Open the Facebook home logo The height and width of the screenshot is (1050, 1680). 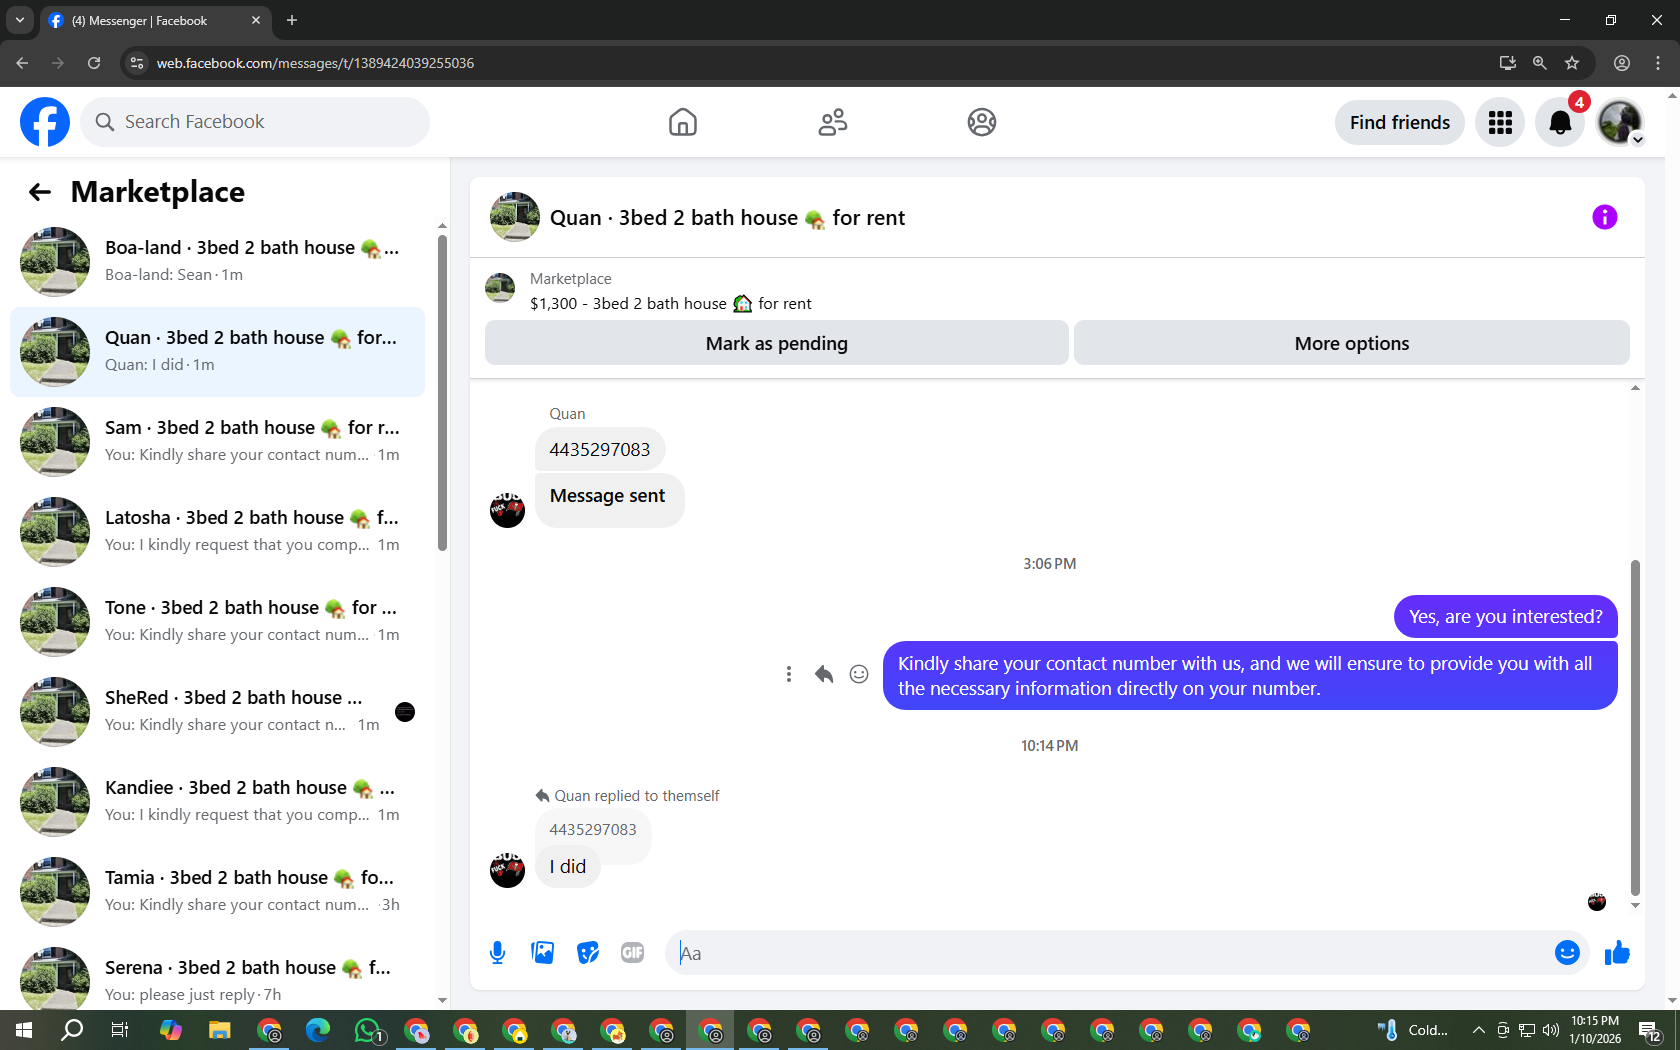pos(45,122)
